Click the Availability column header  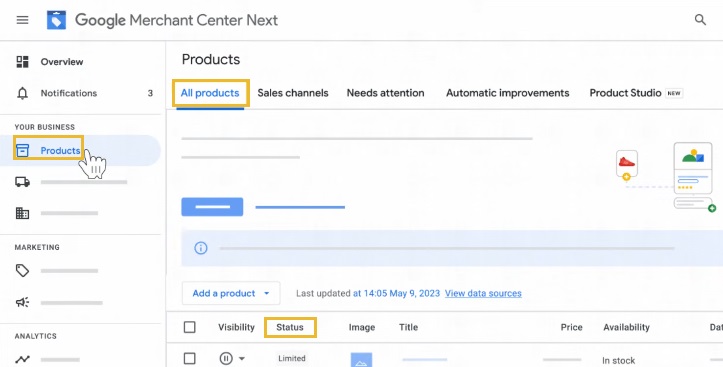point(626,327)
